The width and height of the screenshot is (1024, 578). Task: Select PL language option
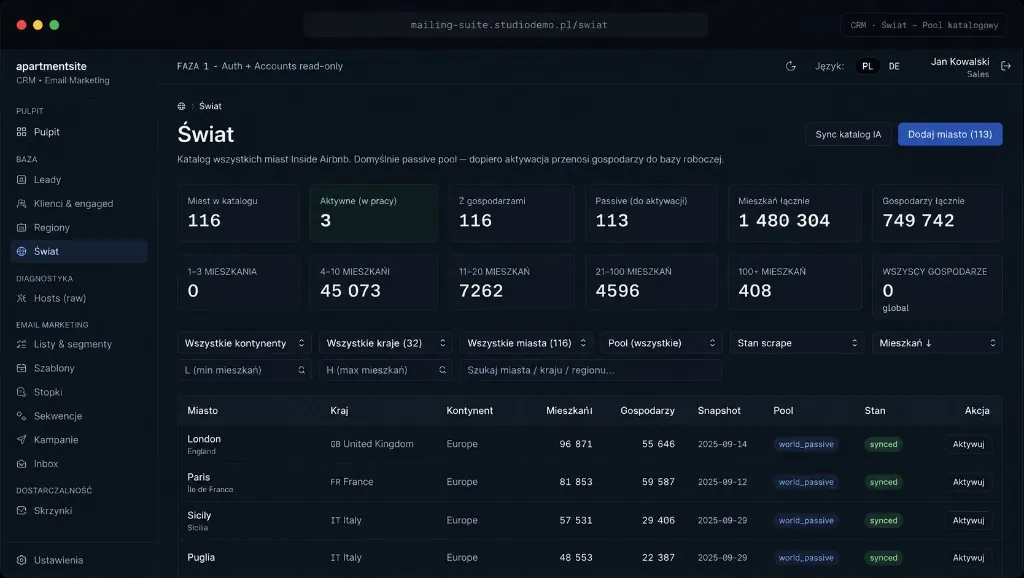pos(867,66)
